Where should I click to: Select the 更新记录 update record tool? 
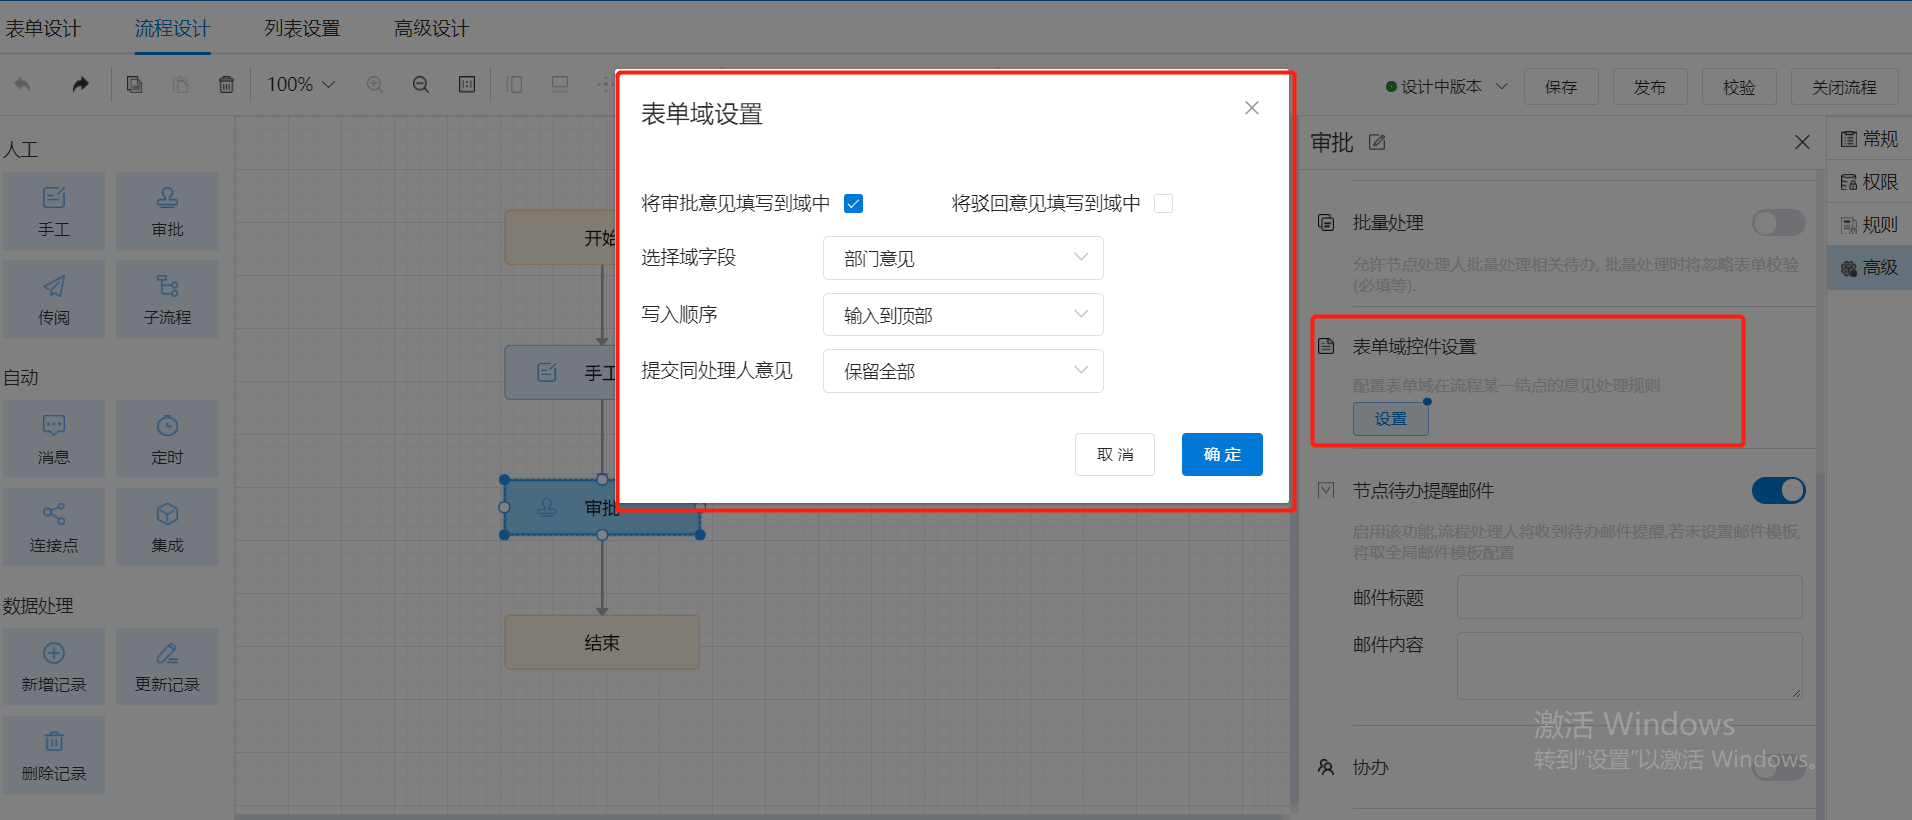(x=167, y=667)
